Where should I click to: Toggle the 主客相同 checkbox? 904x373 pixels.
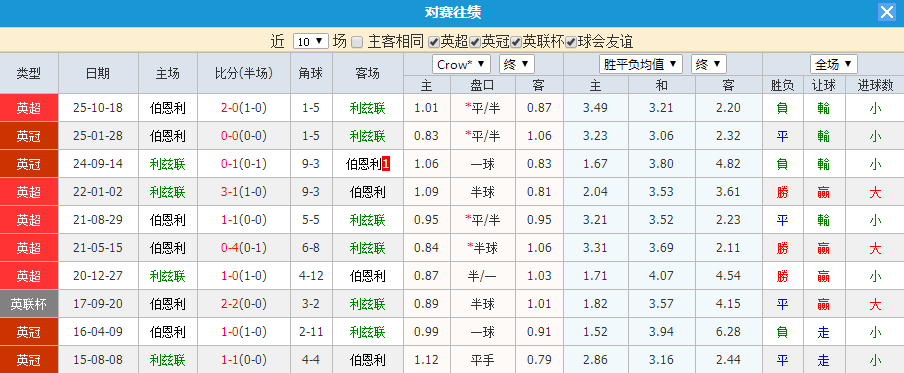coord(357,42)
